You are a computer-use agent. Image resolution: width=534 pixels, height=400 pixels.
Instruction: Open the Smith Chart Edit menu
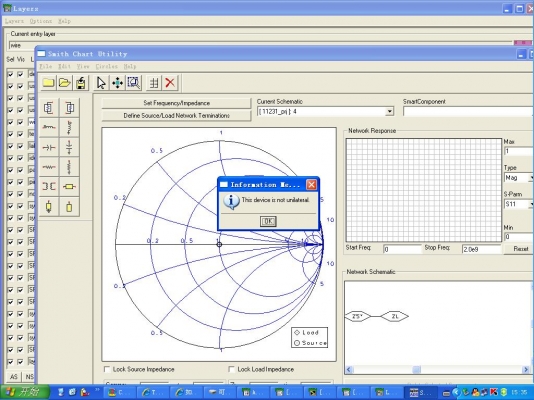(x=64, y=66)
